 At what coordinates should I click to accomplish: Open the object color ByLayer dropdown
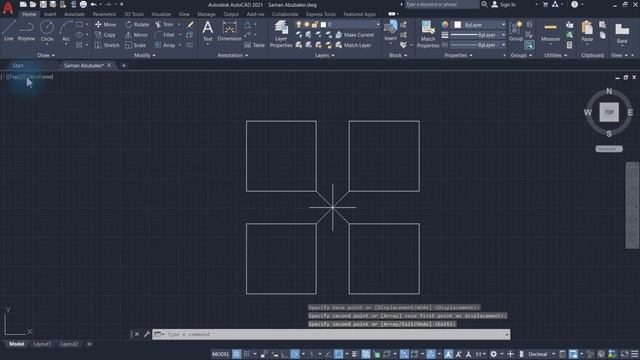503,25
